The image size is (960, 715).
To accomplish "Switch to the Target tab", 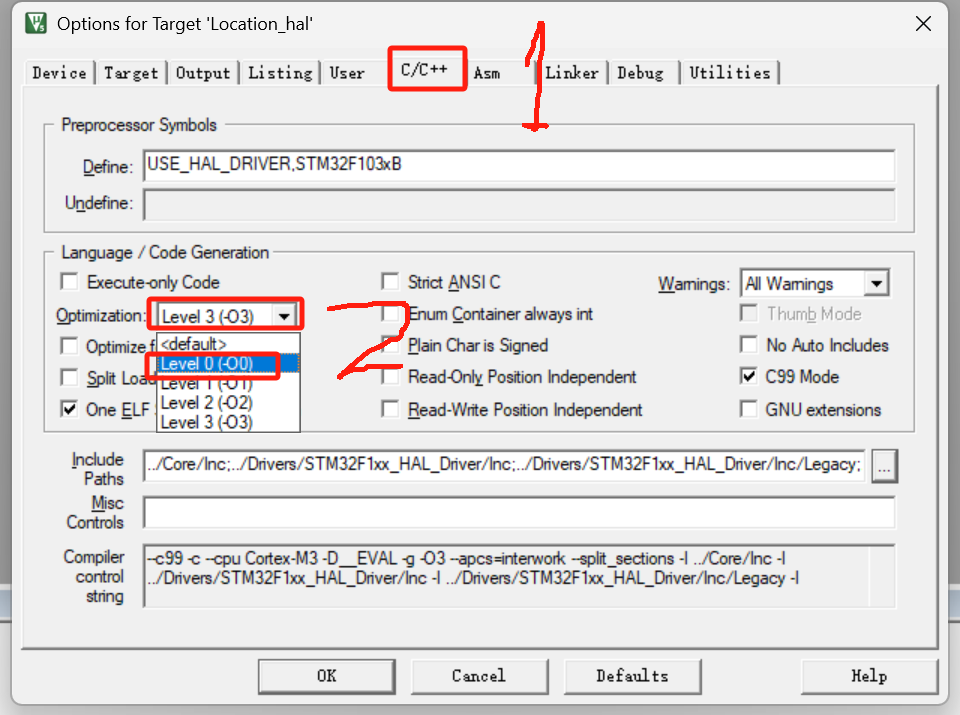I will coord(131,73).
